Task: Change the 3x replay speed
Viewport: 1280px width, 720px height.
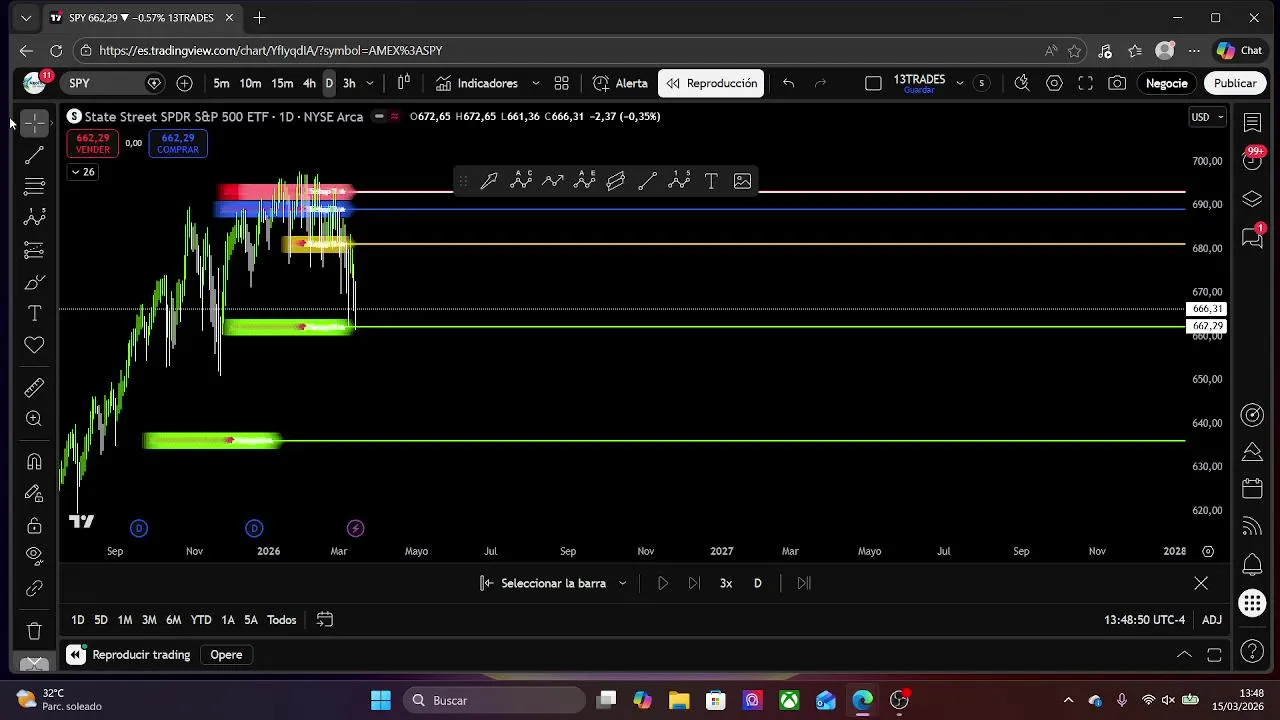Action: coord(726,583)
